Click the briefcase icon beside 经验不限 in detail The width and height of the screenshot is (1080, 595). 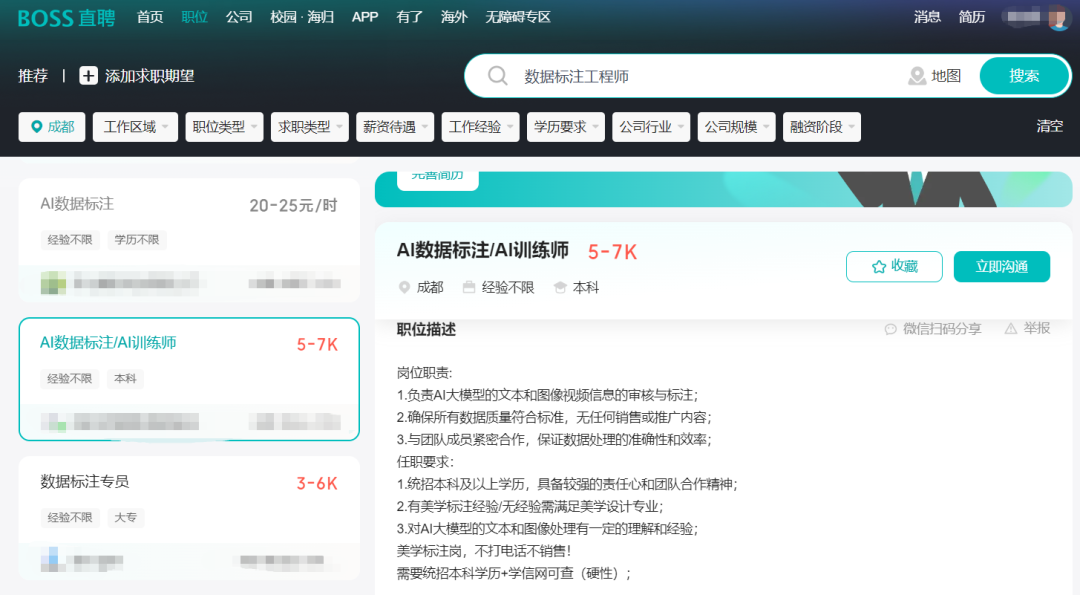tap(469, 287)
